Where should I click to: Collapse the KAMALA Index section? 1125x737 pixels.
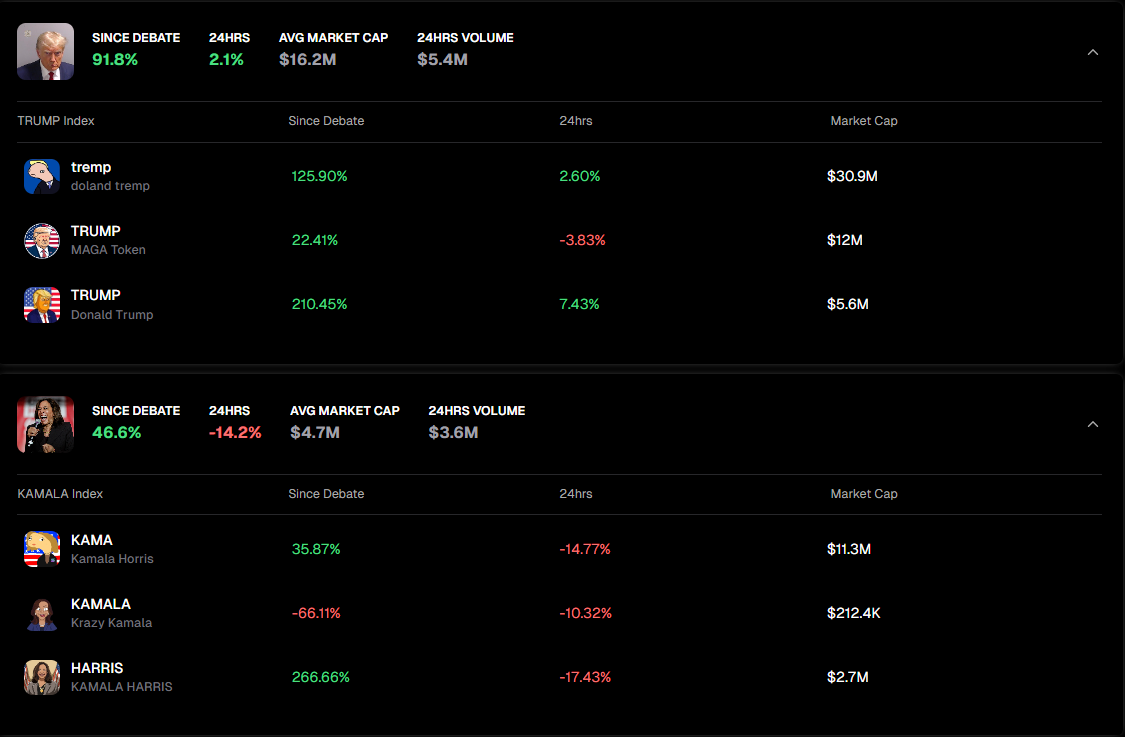1093,425
